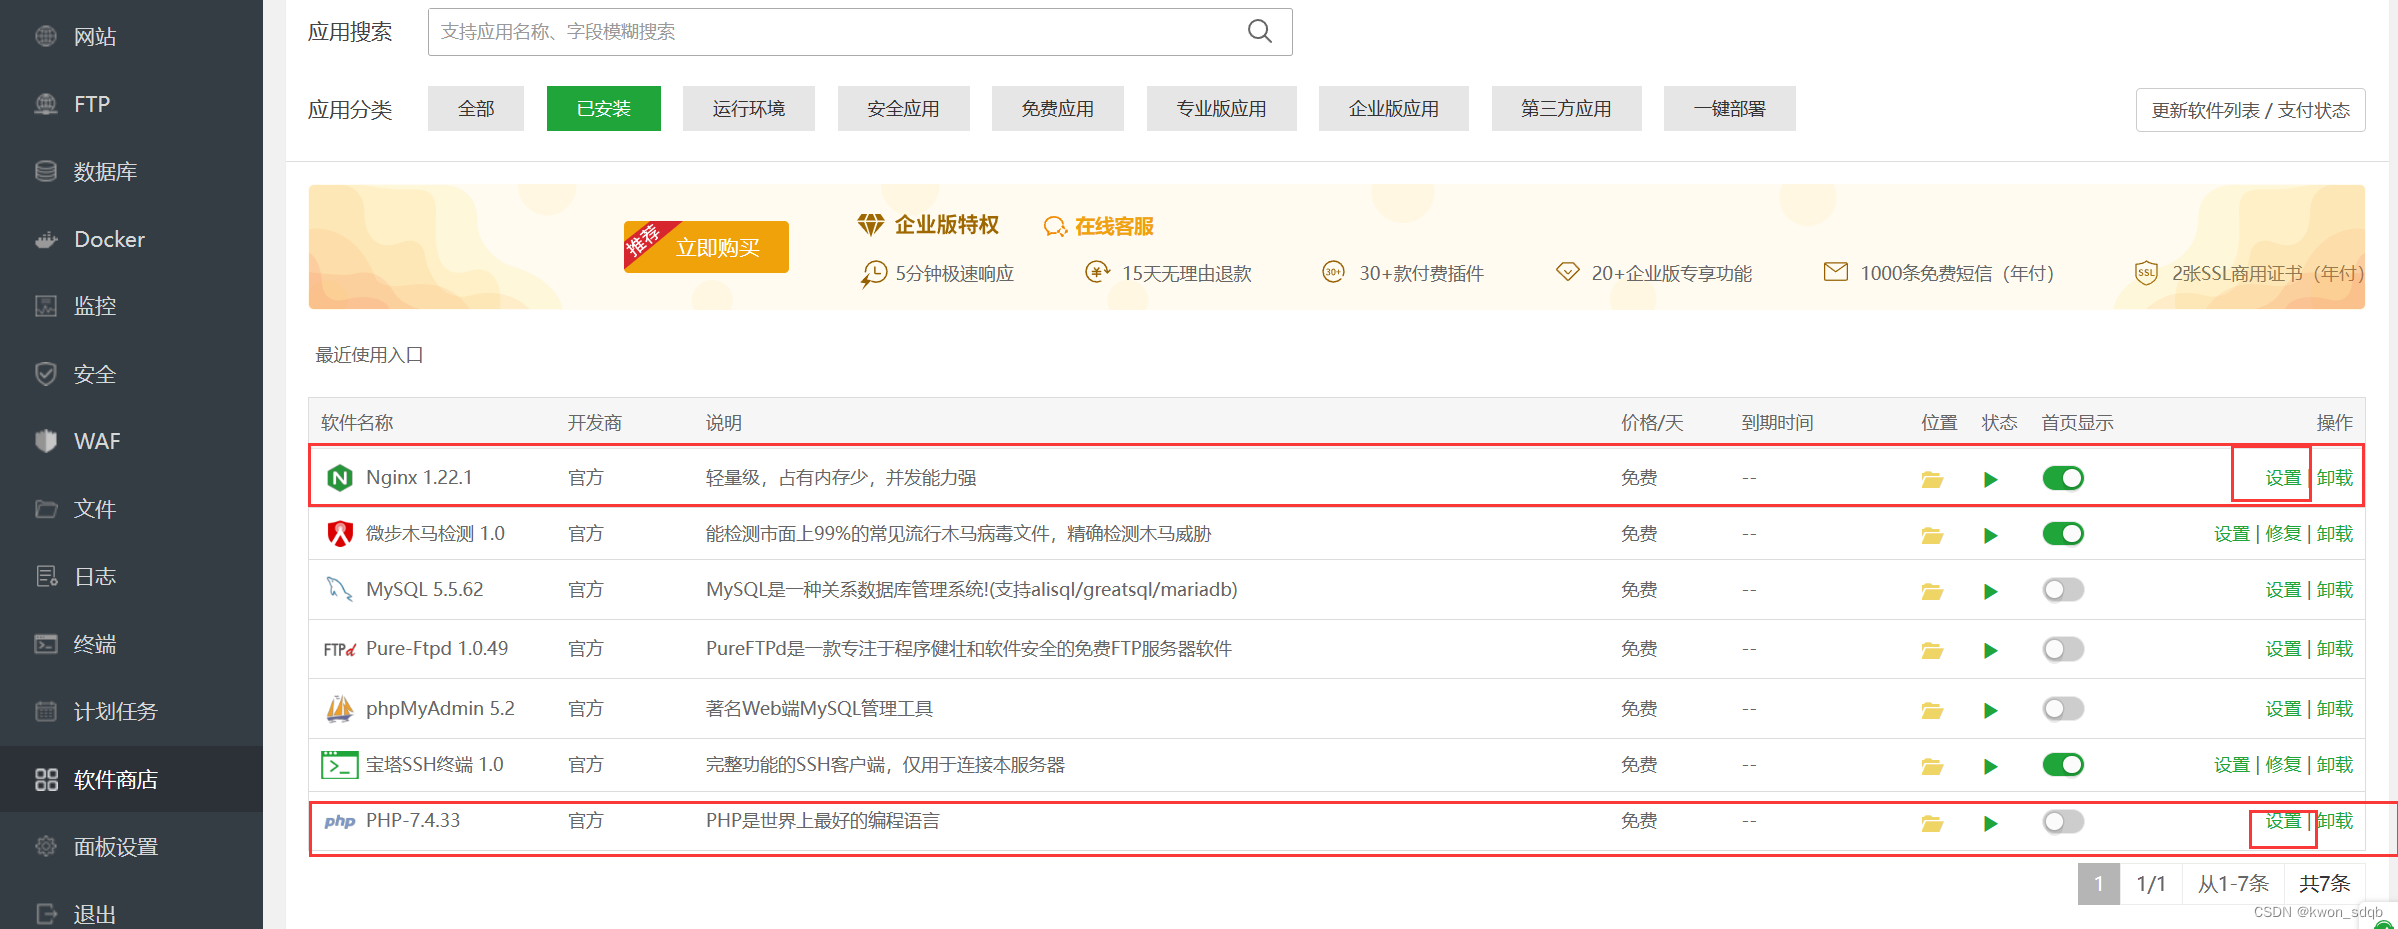
Task: Select the 一键部署 category tab
Action: point(1730,108)
